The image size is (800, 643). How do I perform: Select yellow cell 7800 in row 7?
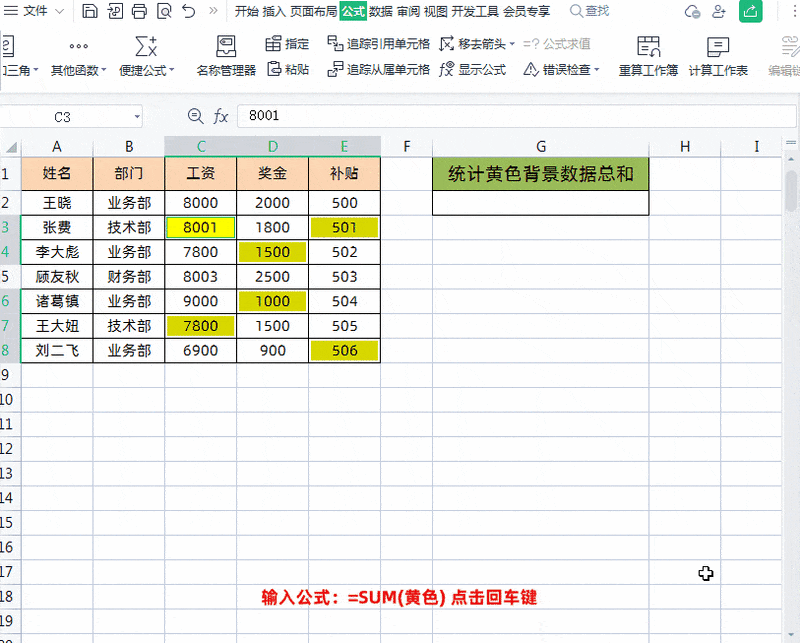click(201, 326)
